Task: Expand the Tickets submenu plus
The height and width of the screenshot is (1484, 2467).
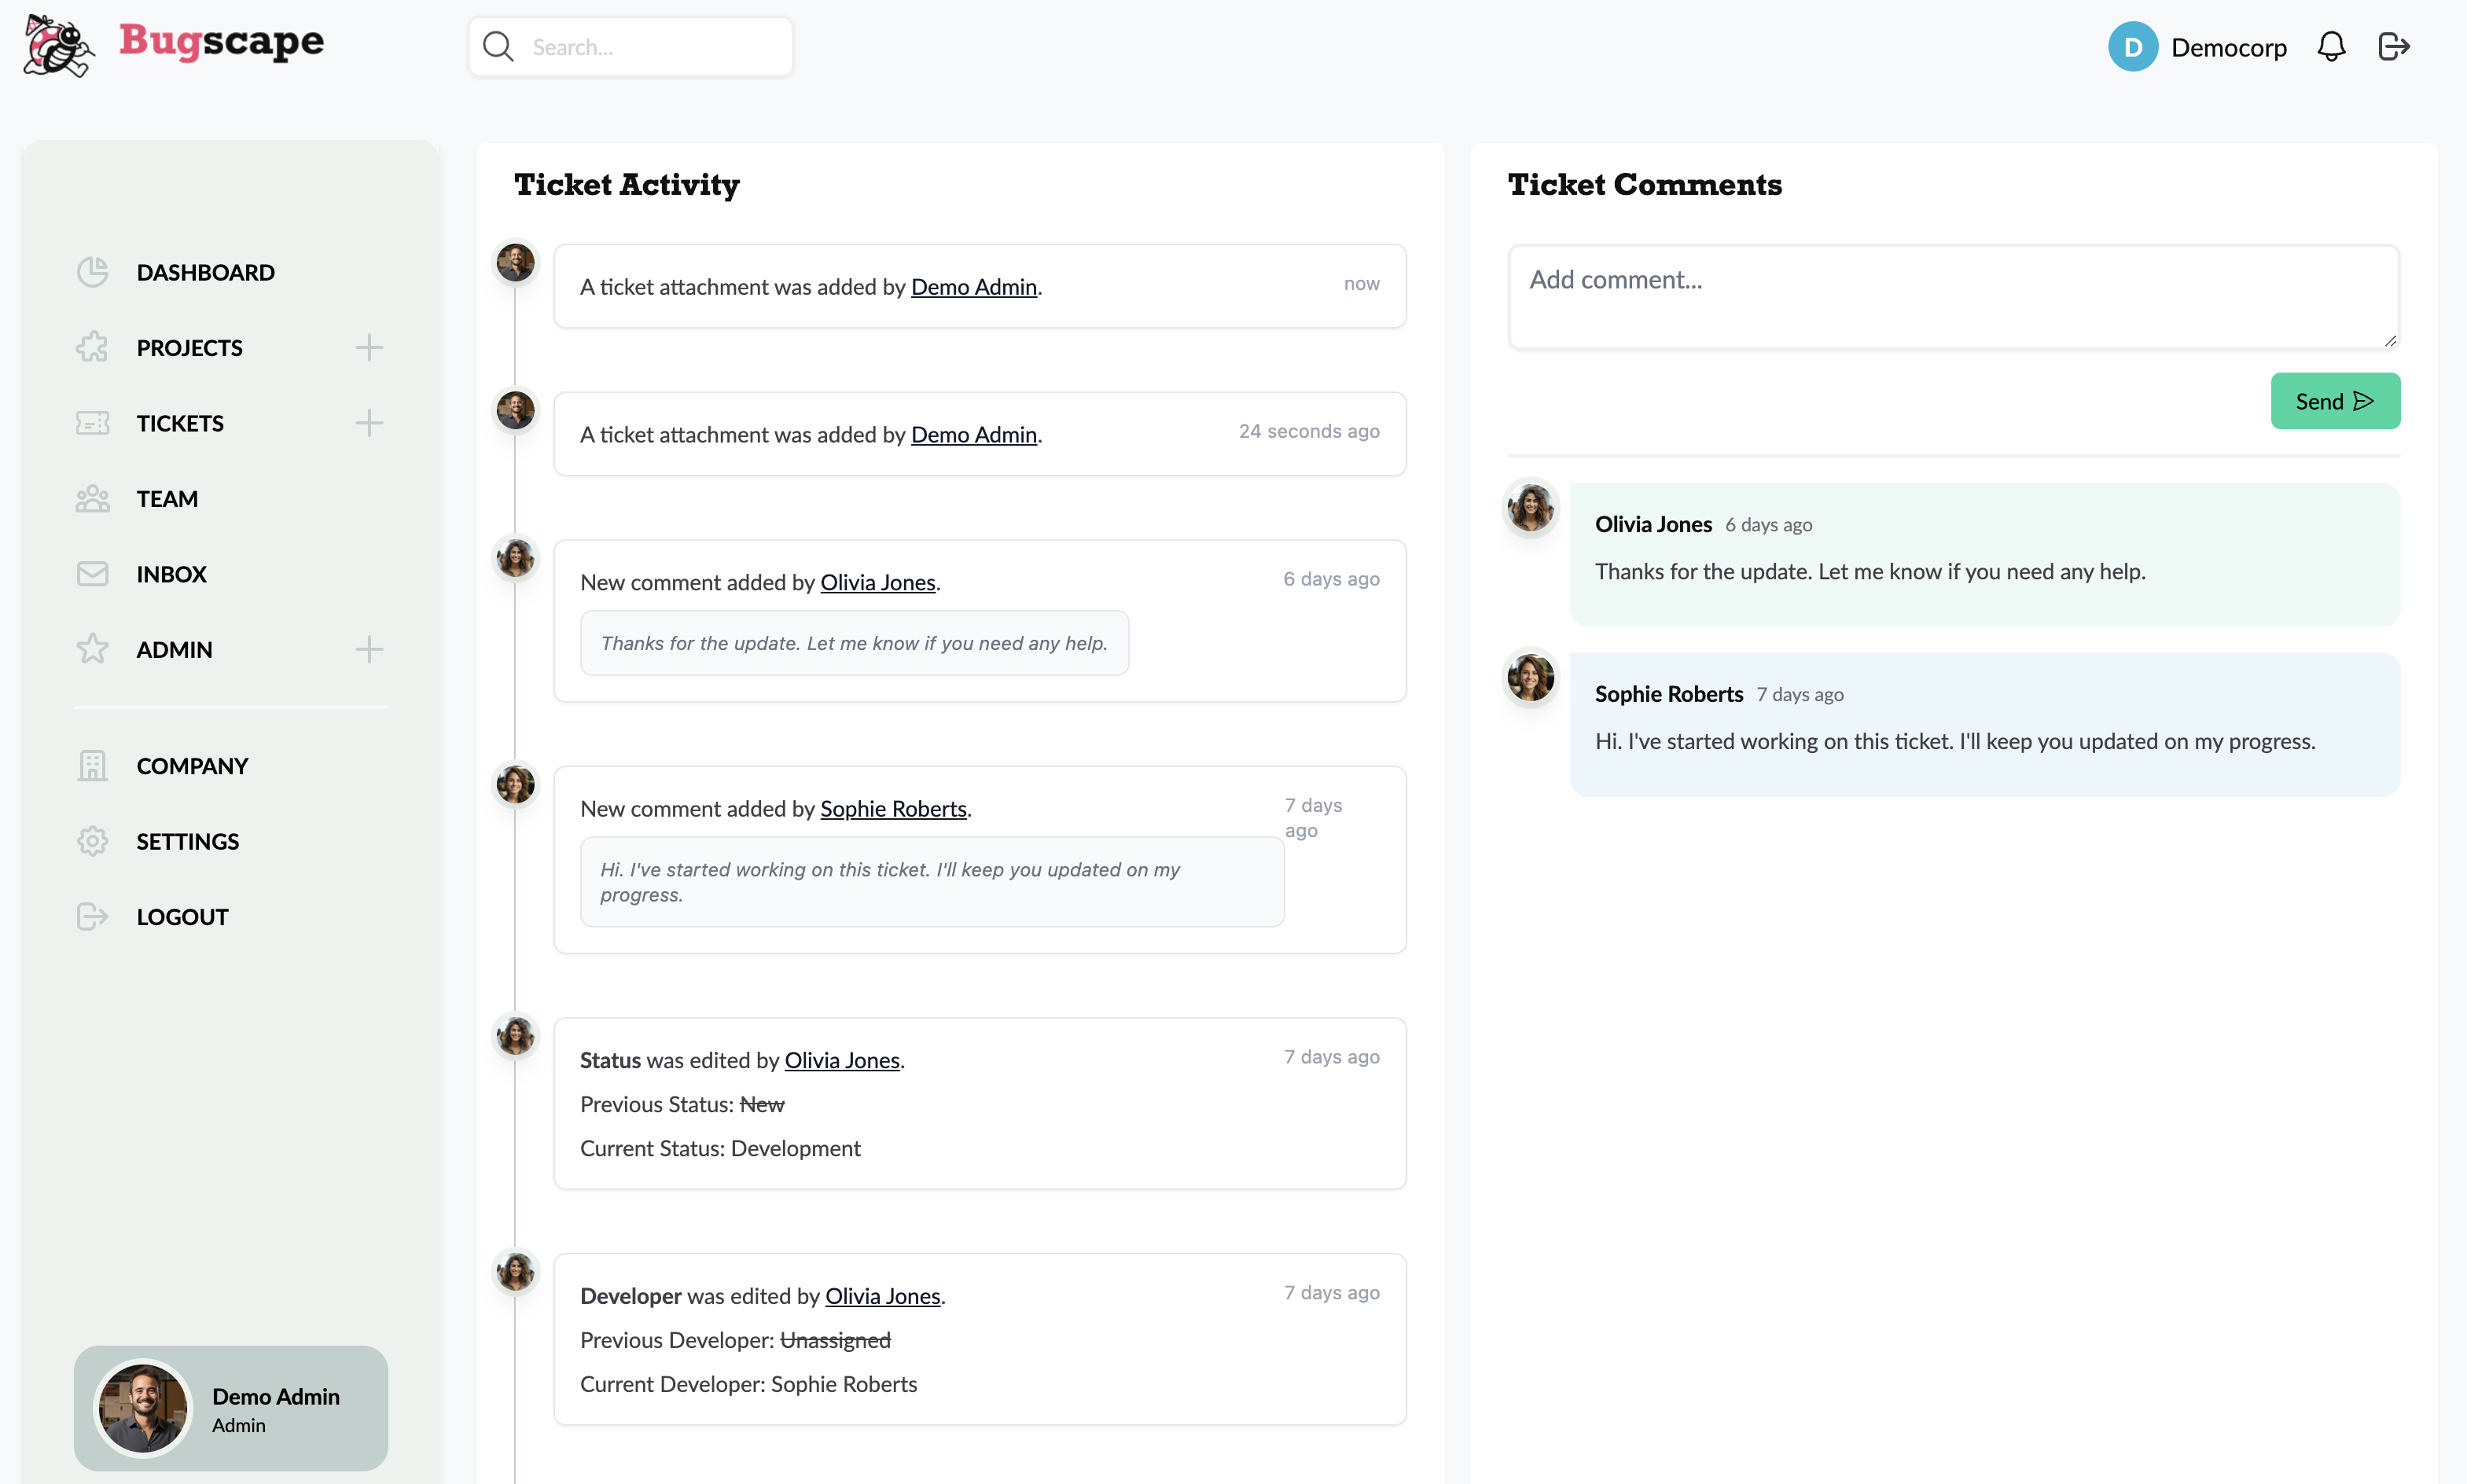Action: click(x=369, y=423)
